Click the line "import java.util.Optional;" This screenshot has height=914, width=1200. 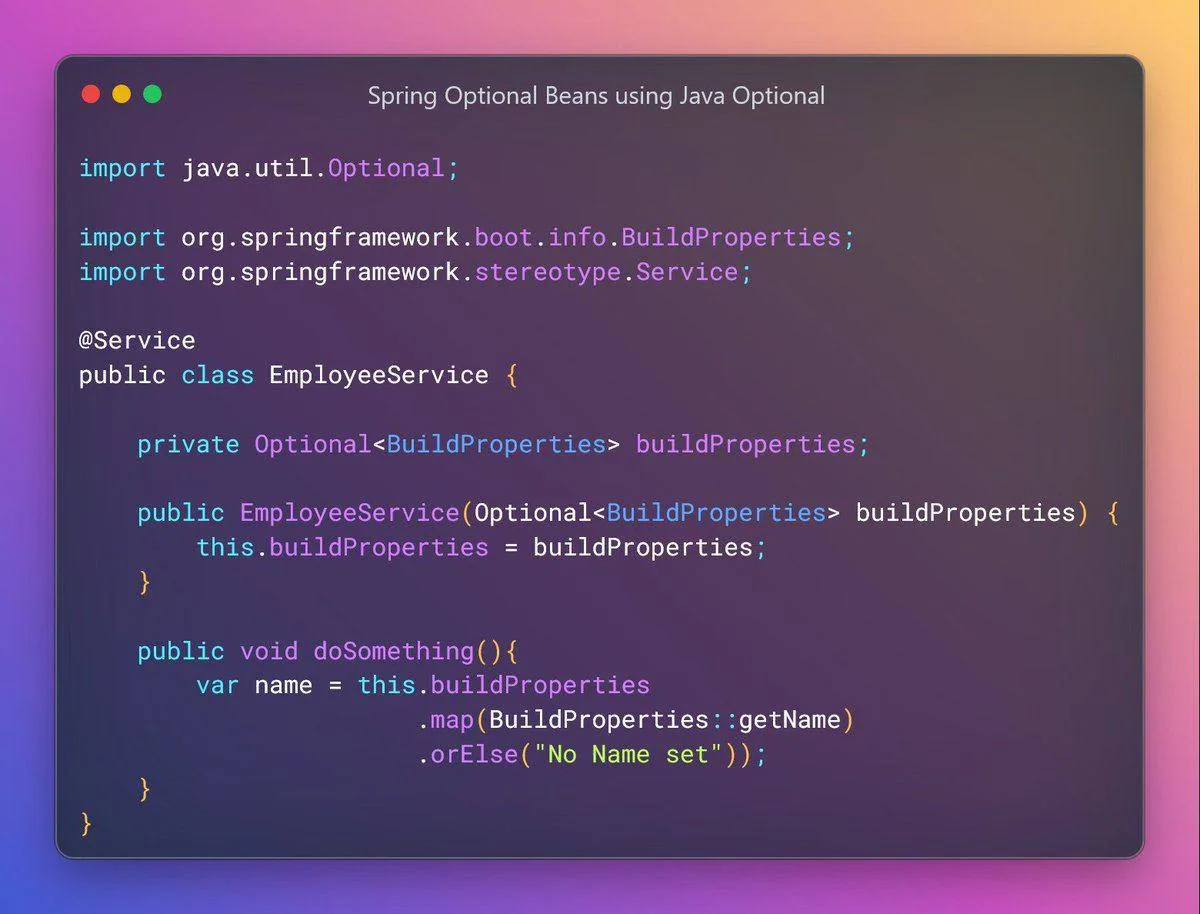point(269,168)
